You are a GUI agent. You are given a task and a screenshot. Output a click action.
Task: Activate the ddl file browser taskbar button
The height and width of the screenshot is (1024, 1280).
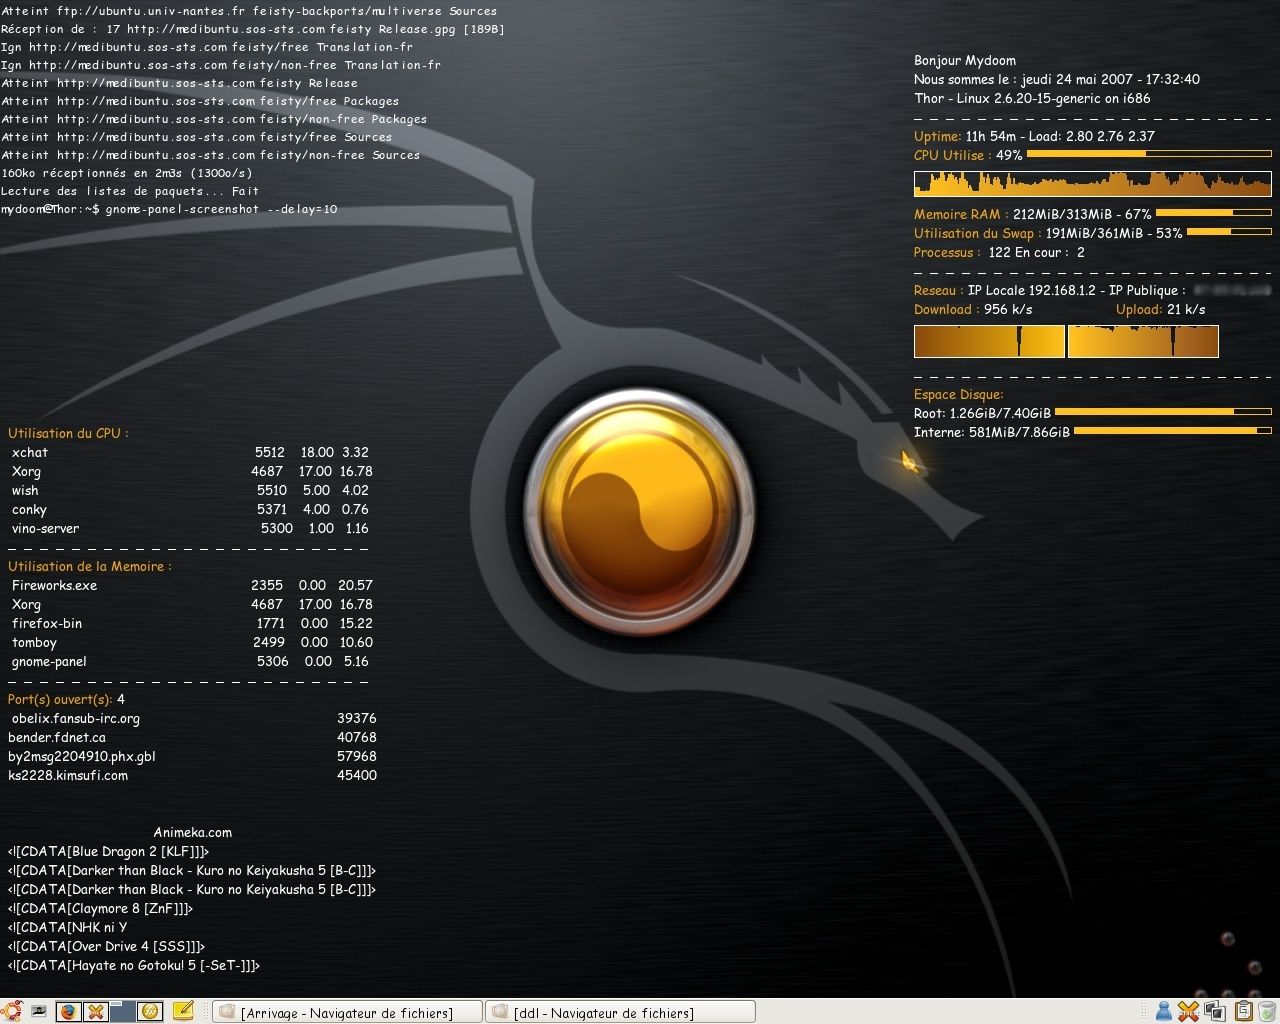point(620,1012)
